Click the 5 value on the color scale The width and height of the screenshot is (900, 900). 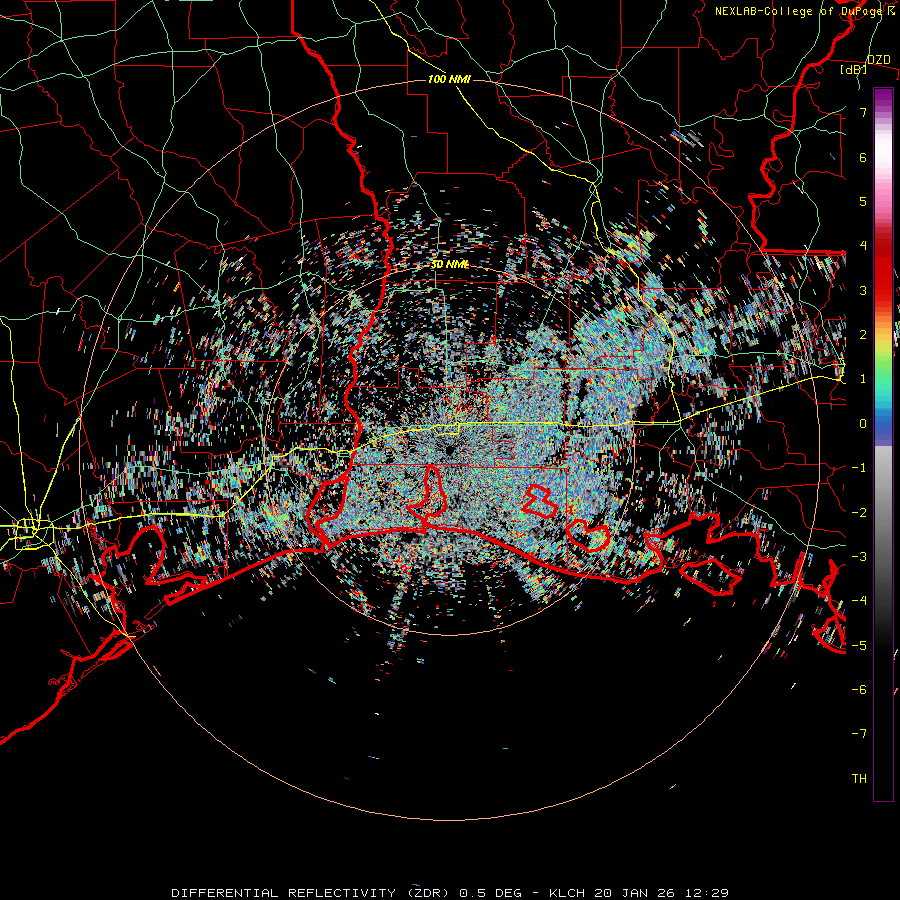pos(863,201)
